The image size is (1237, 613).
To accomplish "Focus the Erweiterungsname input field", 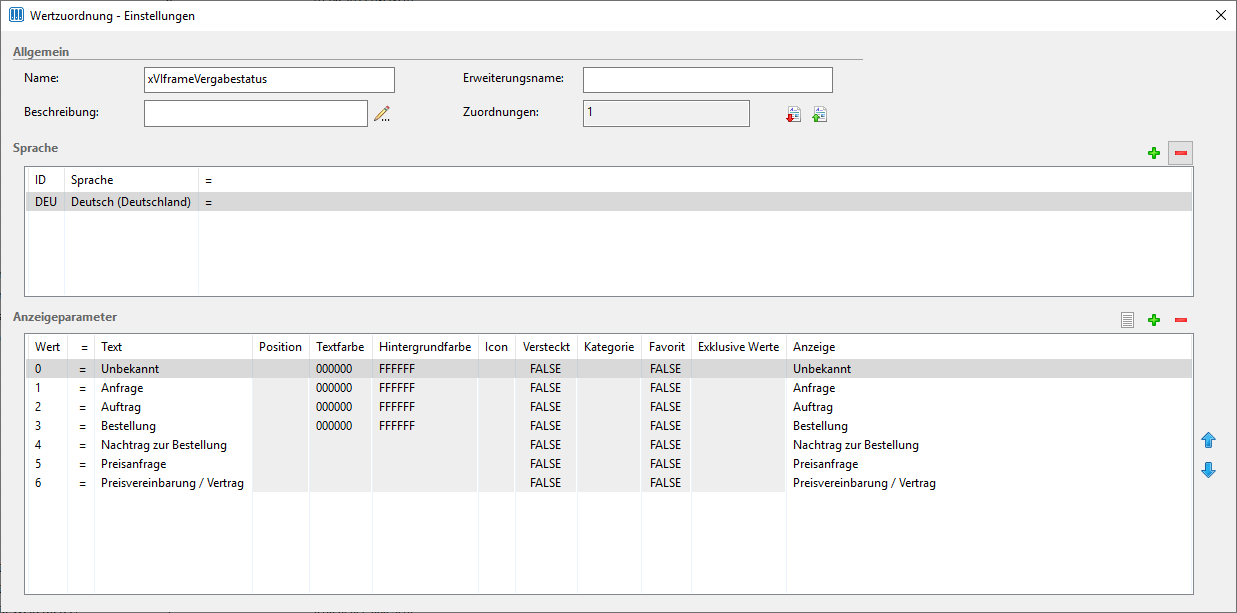I will pyautogui.click(x=708, y=80).
